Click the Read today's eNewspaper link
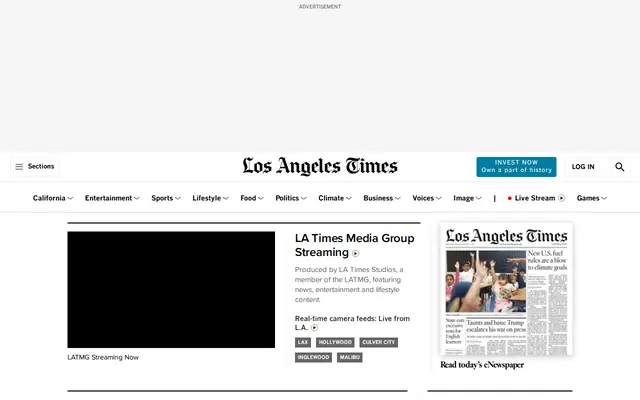 482,365
